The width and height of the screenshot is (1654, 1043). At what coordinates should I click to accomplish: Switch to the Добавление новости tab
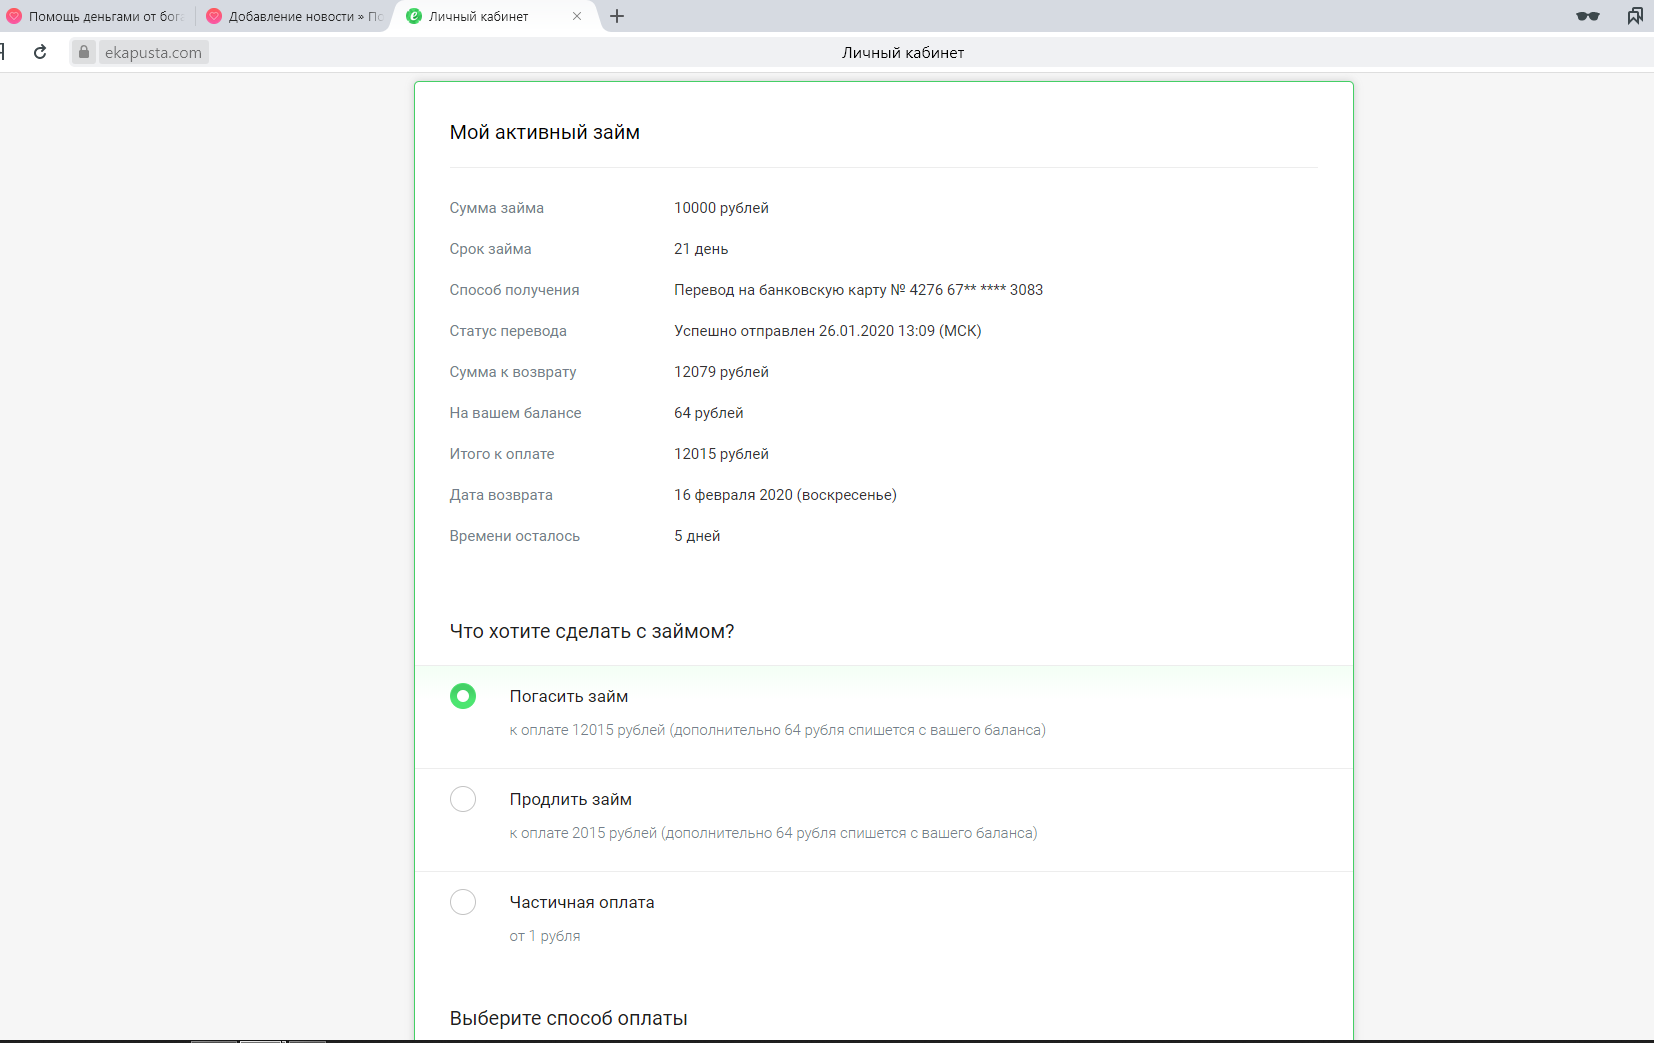(x=295, y=16)
